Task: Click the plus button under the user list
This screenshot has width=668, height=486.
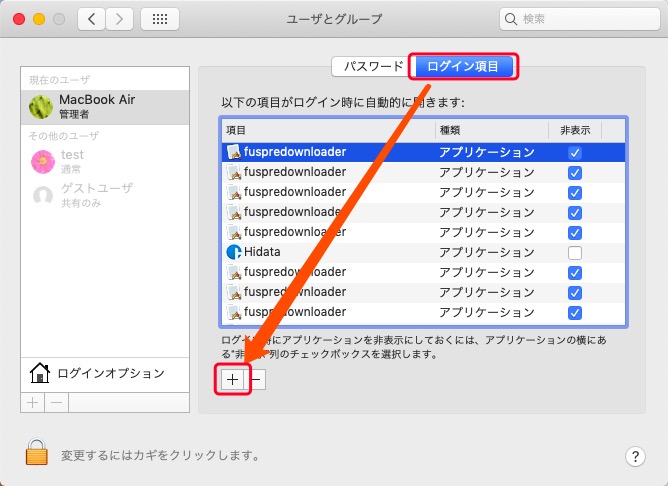Action: (x=33, y=402)
